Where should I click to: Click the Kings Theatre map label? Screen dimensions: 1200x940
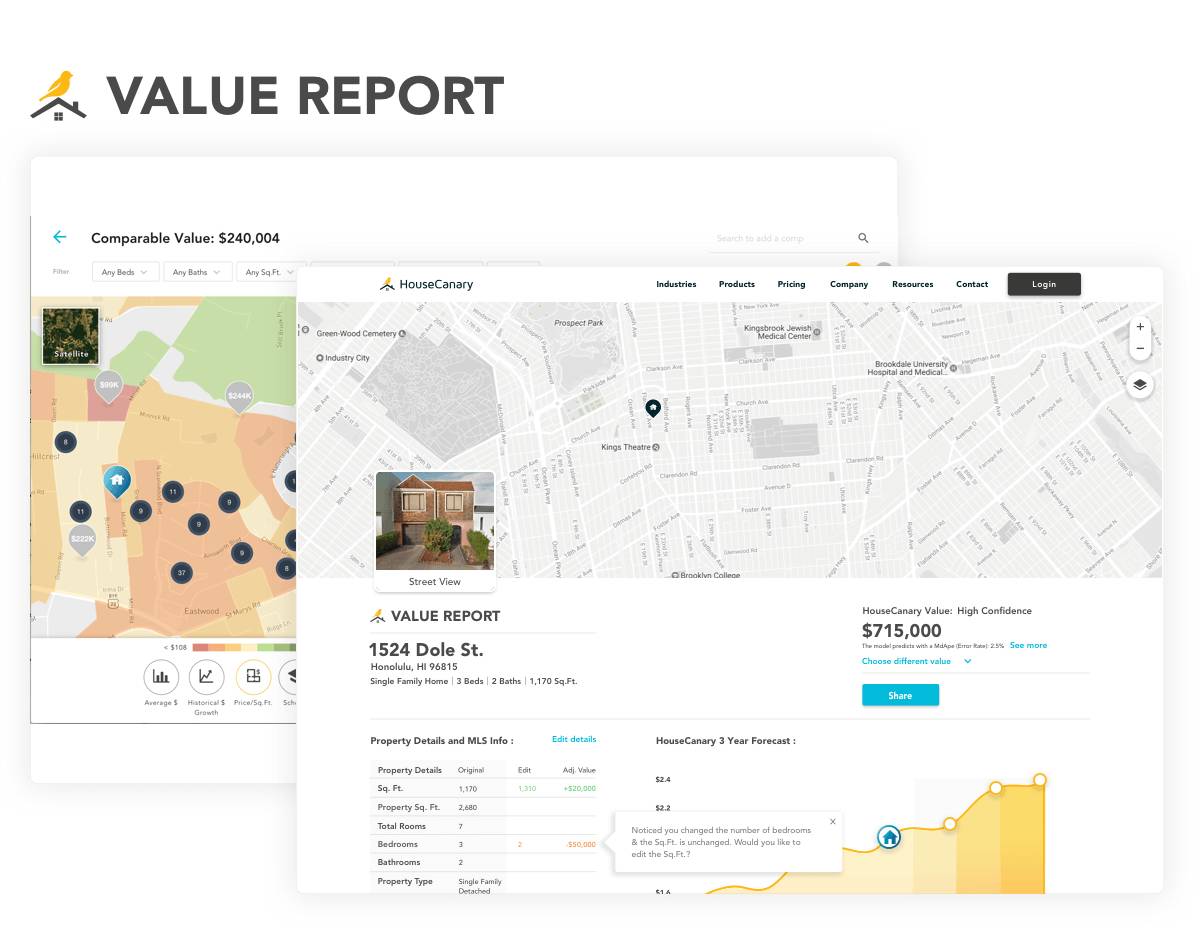(630, 447)
